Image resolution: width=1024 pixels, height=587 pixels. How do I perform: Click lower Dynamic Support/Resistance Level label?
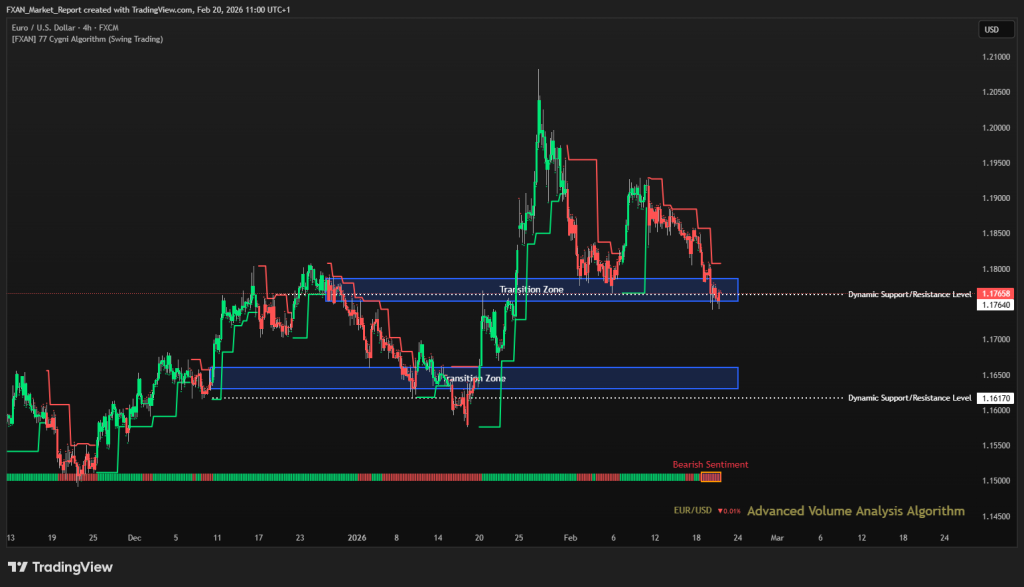tap(909, 398)
